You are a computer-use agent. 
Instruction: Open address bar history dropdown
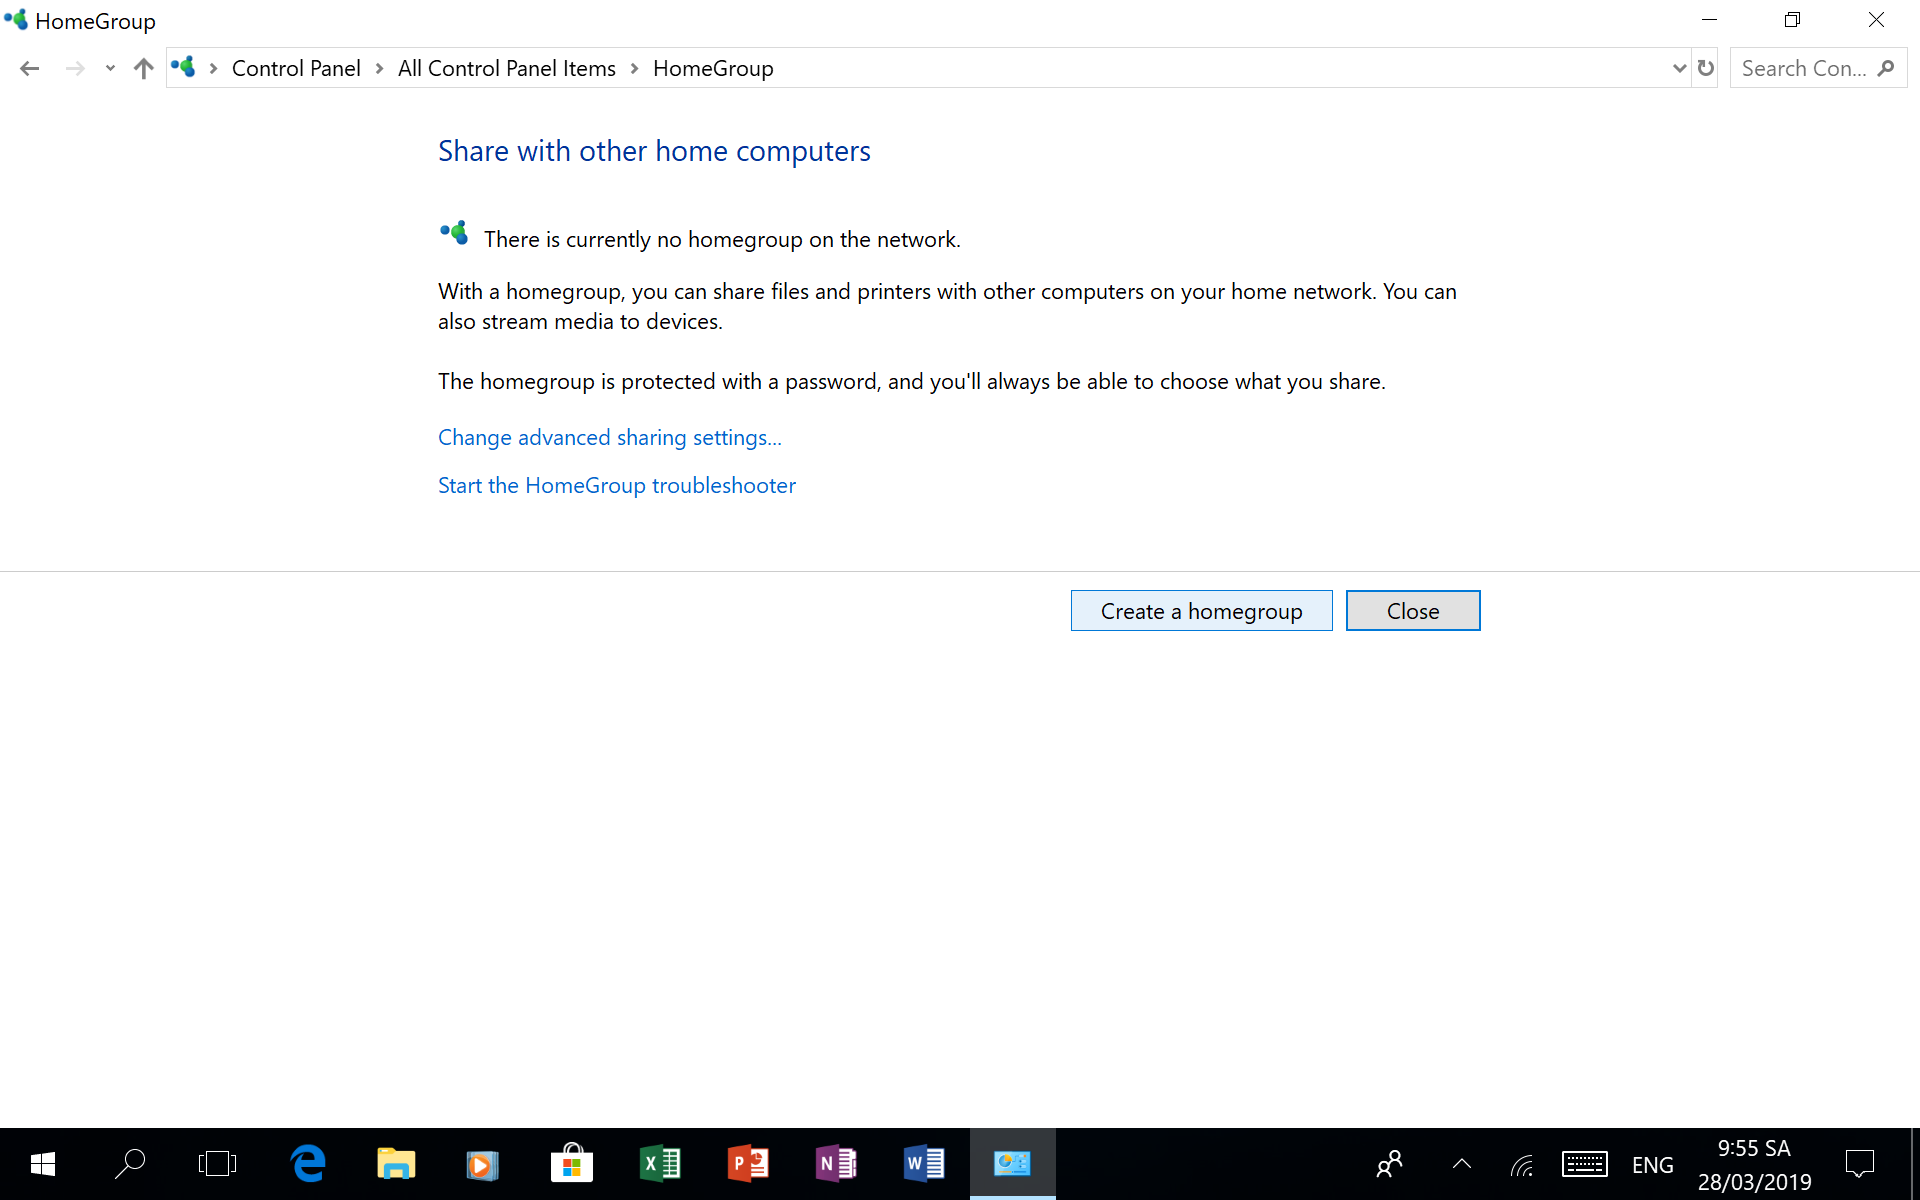click(x=1679, y=68)
